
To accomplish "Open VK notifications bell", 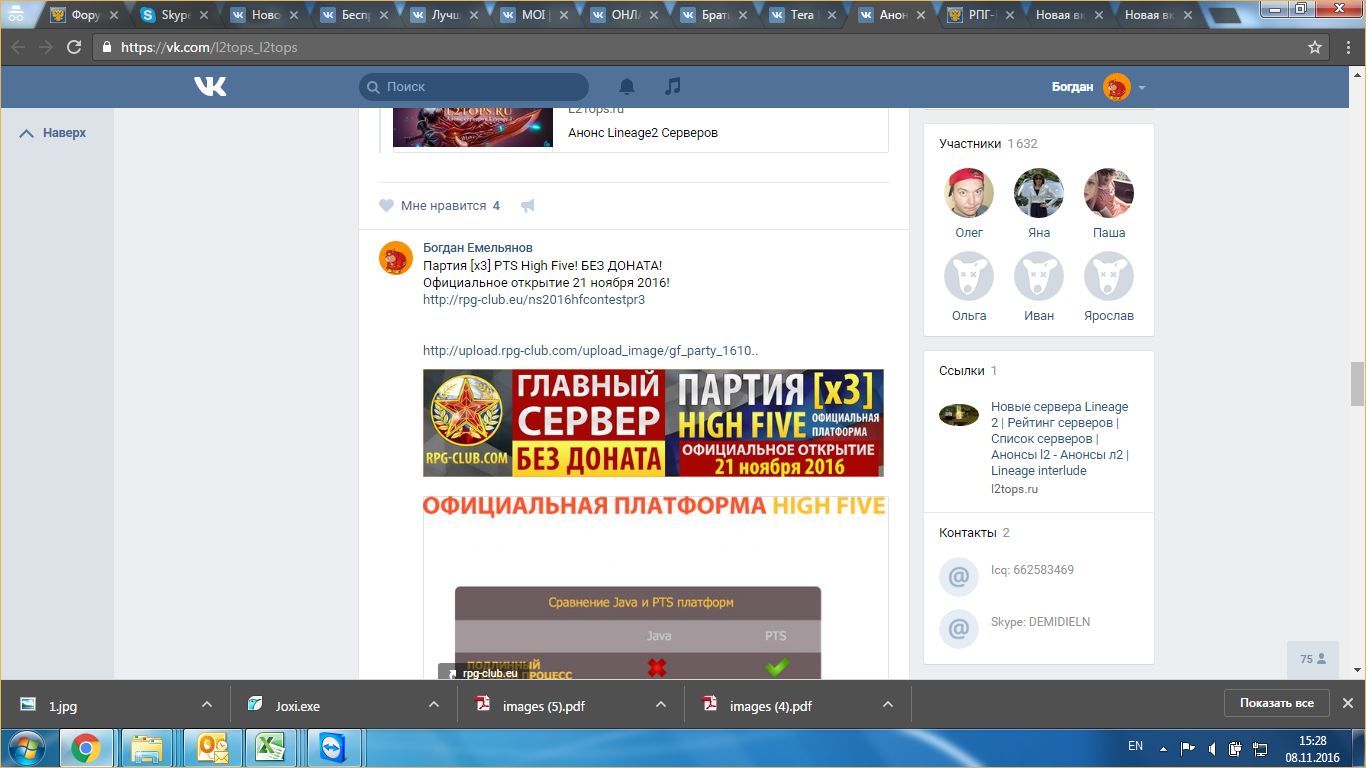I will point(627,87).
